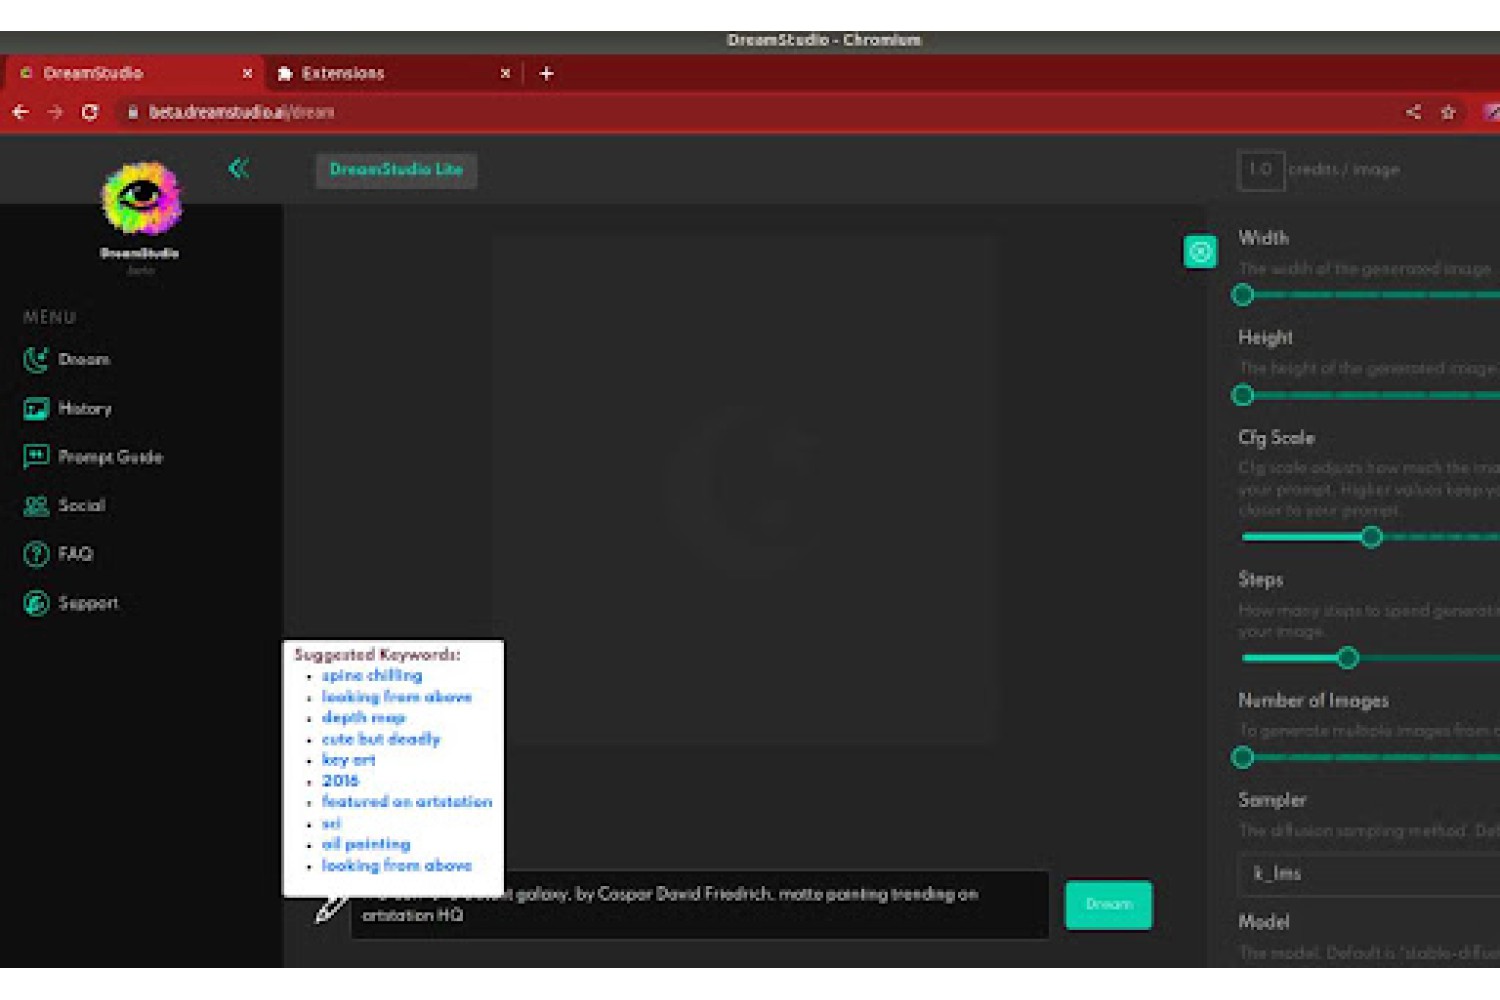
Task: Click the pencil icon beside the prompt box
Action: click(331, 908)
